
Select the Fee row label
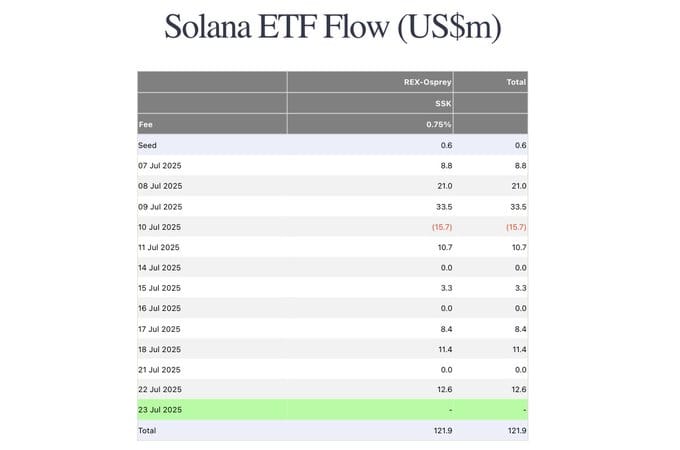145,124
